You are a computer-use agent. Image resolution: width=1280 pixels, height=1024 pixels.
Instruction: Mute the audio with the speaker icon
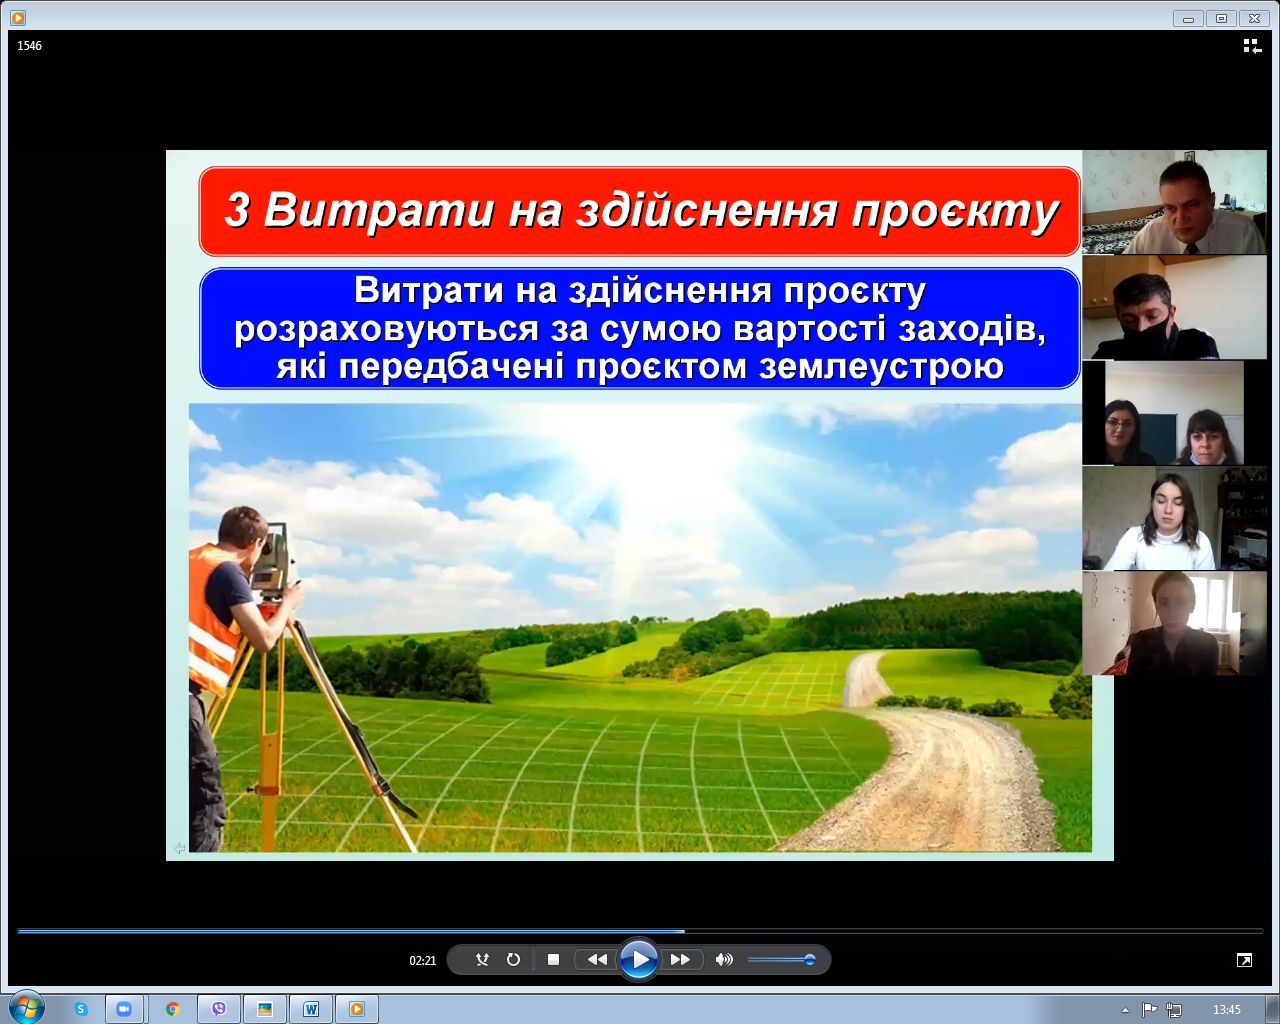coord(723,959)
